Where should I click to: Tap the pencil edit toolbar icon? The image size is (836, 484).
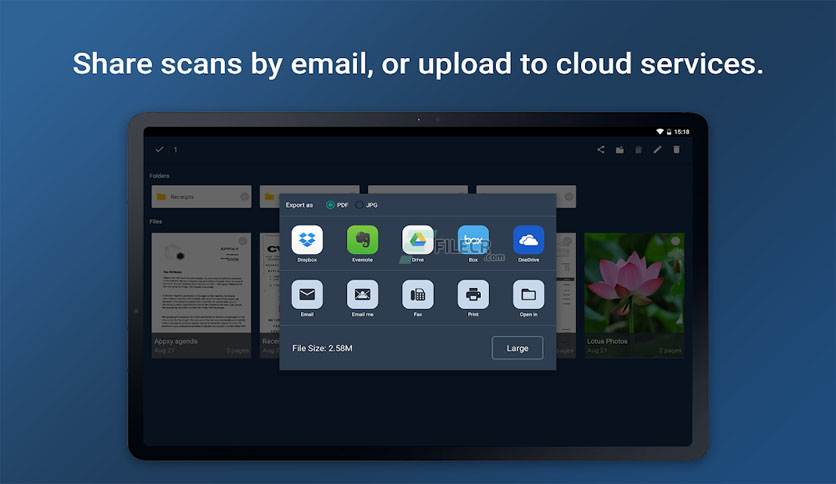click(x=657, y=150)
